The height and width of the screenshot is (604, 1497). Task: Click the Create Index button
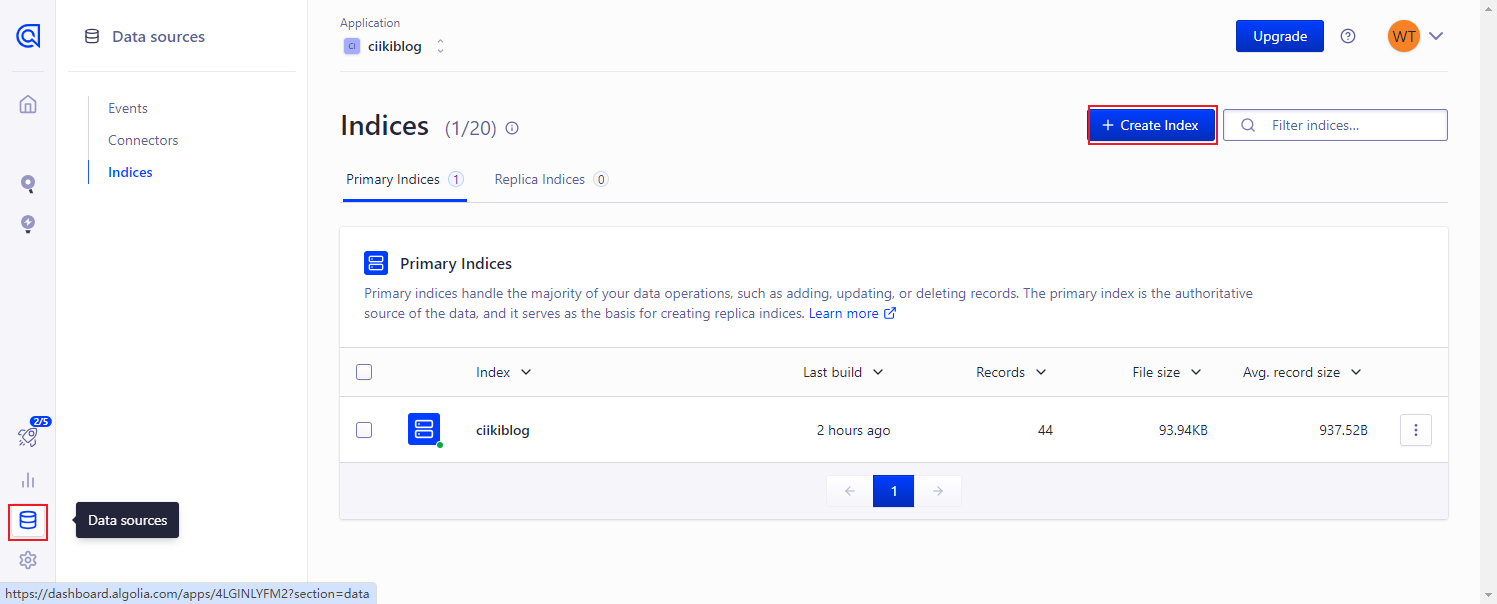click(x=1152, y=125)
